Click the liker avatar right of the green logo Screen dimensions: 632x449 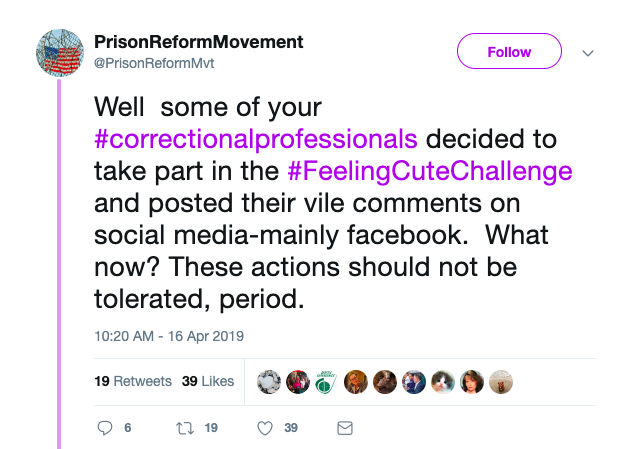click(x=356, y=381)
